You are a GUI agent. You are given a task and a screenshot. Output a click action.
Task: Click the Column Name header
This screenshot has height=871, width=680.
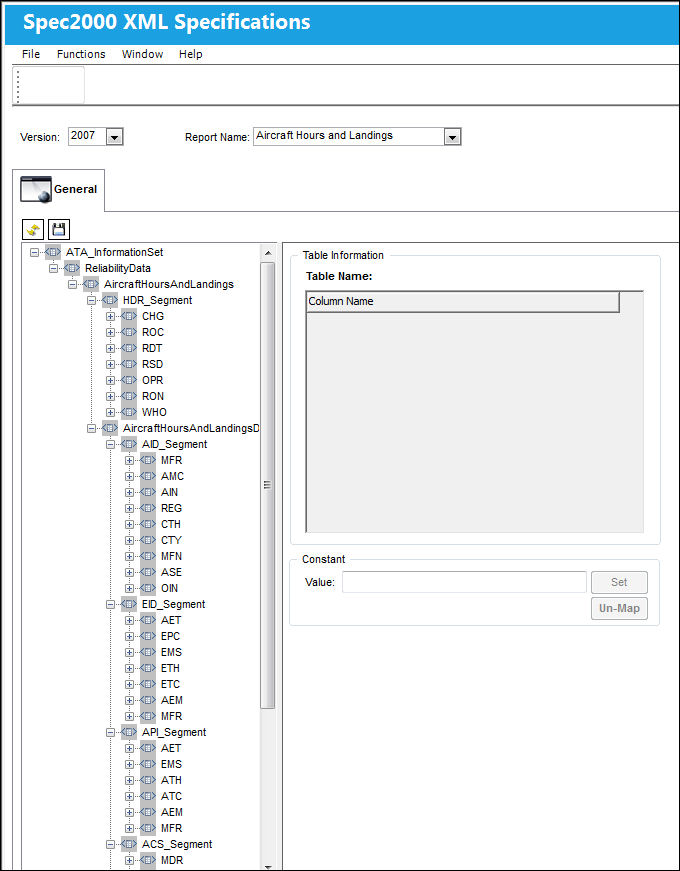tap(463, 302)
